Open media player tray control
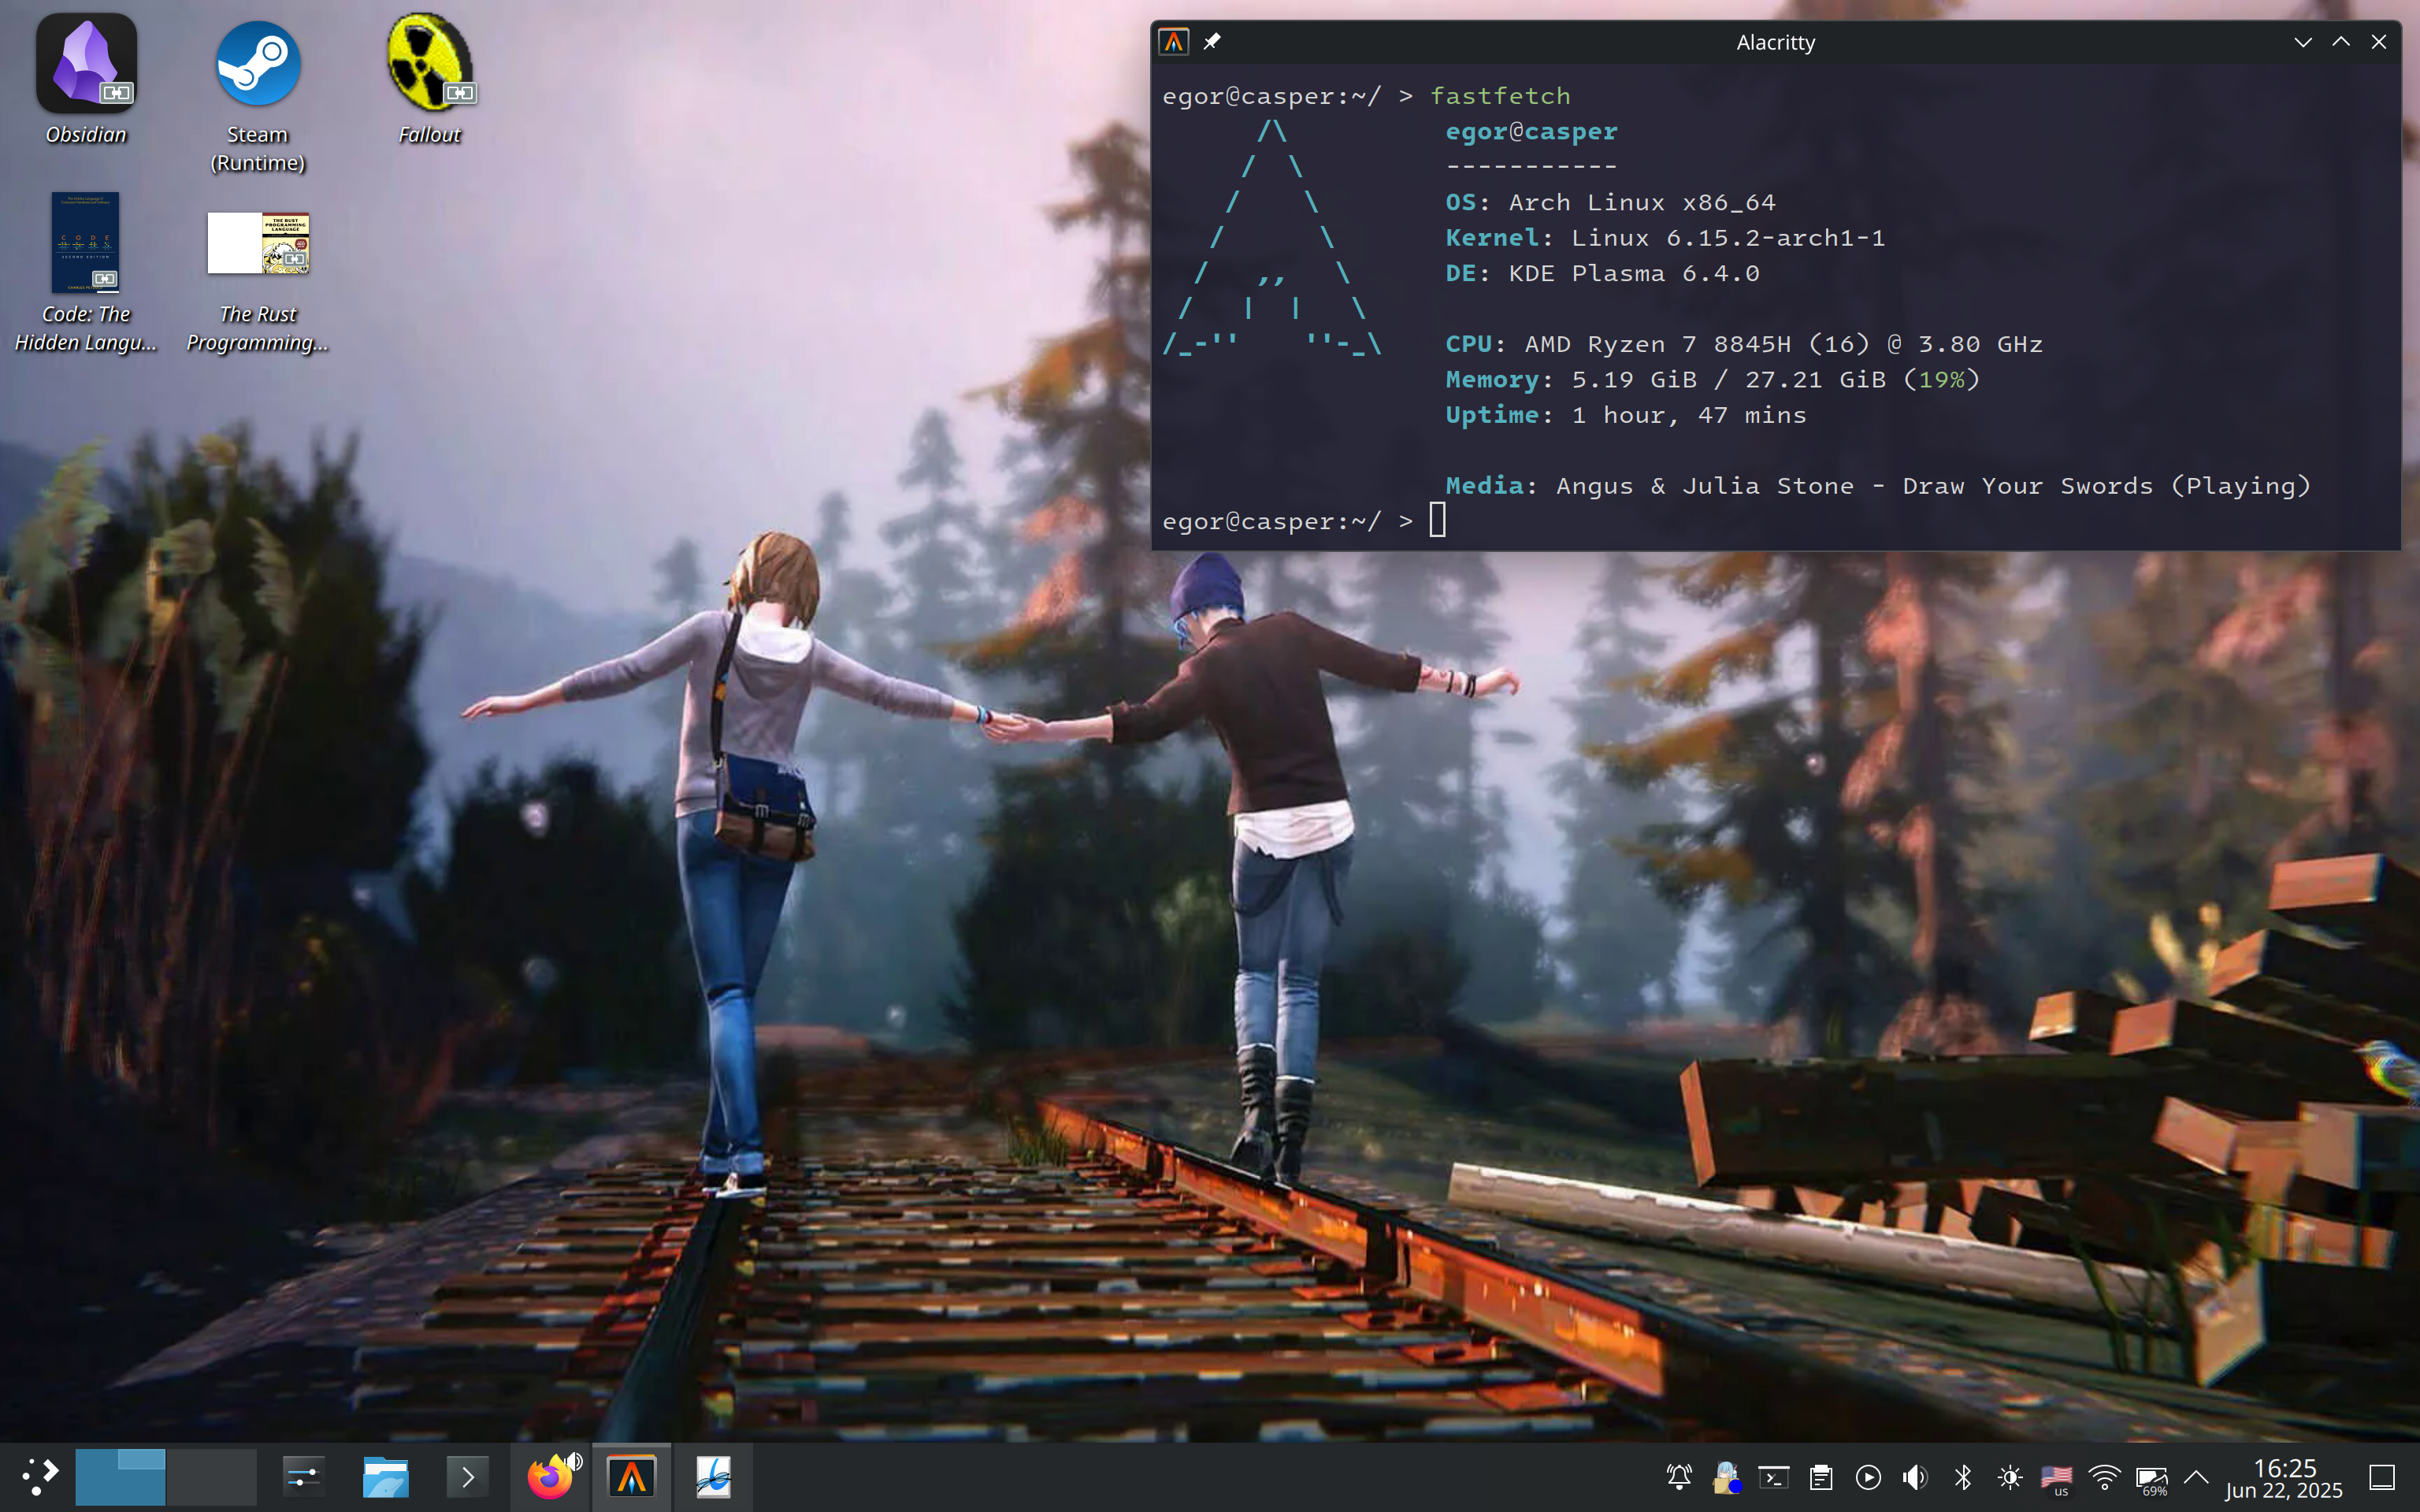The width and height of the screenshot is (2420, 1512). [1868, 1477]
